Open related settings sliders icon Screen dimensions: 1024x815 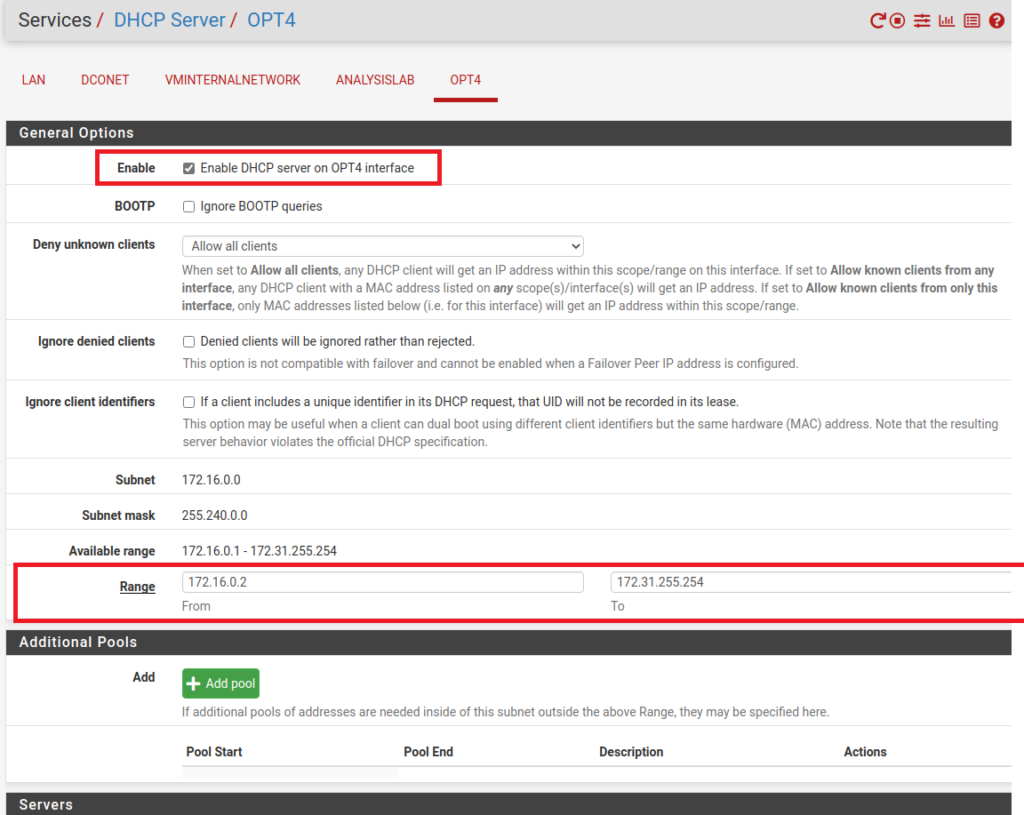coord(922,20)
